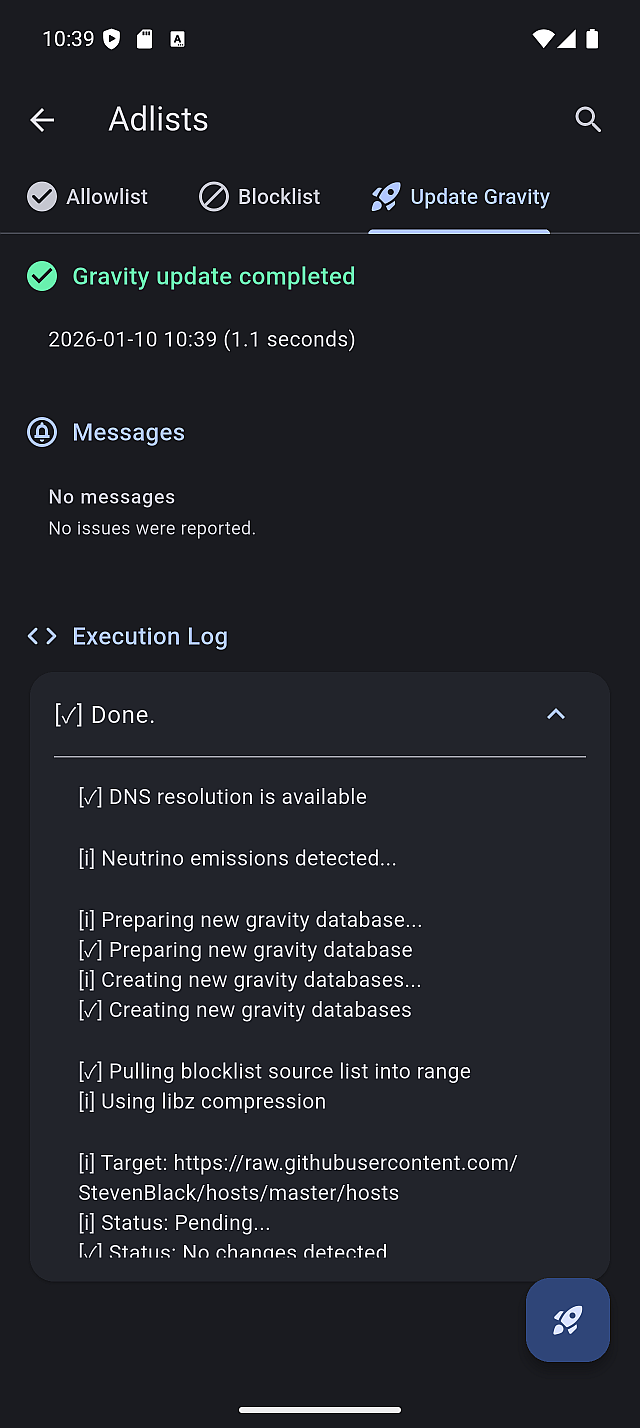
Task: Click the Execution Log code brackets icon
Action: click(42, 636)
